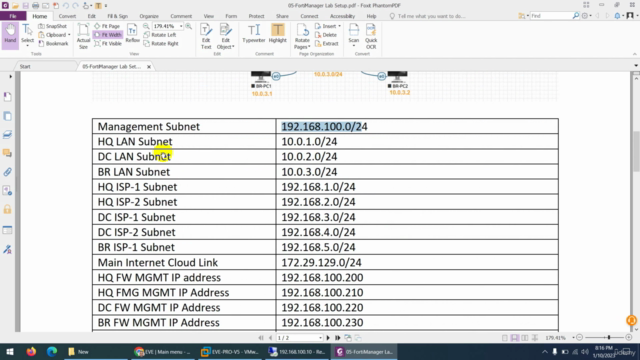Toggle Fit Page view mode
The image size is (640, 360).
click(x=107, y=26)
